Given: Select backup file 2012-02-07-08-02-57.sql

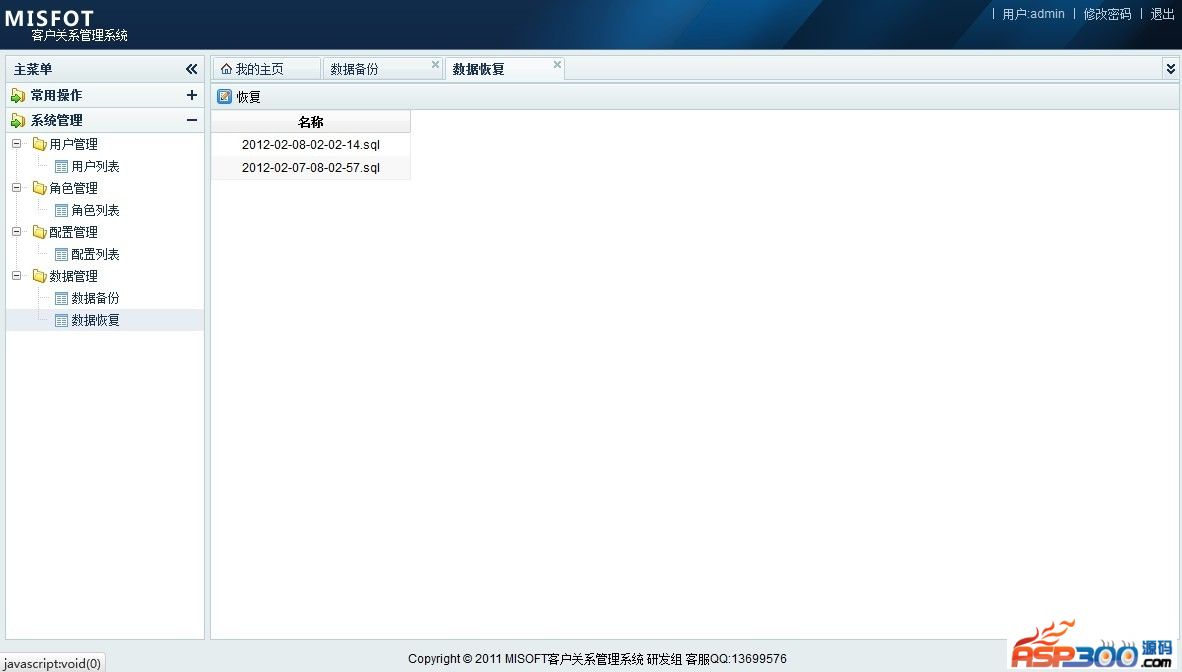Looking at the screenshot, I should click(x=311, y=167).
